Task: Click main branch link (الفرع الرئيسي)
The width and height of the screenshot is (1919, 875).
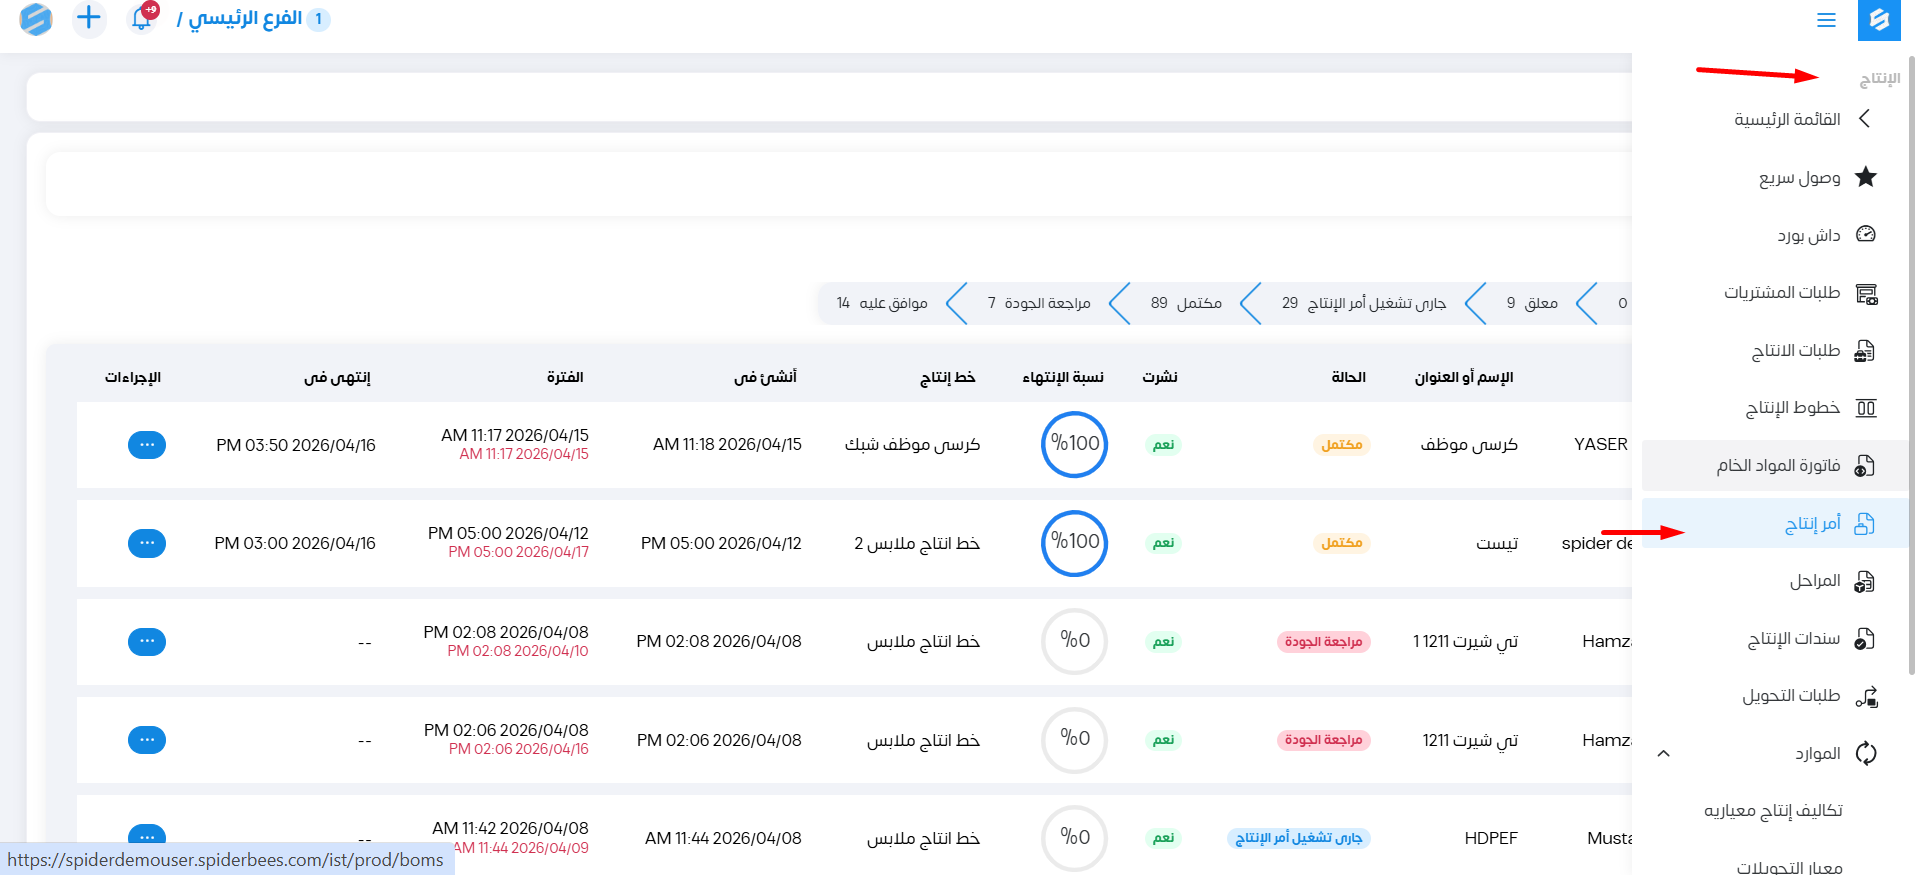Action: pos(245,19)
